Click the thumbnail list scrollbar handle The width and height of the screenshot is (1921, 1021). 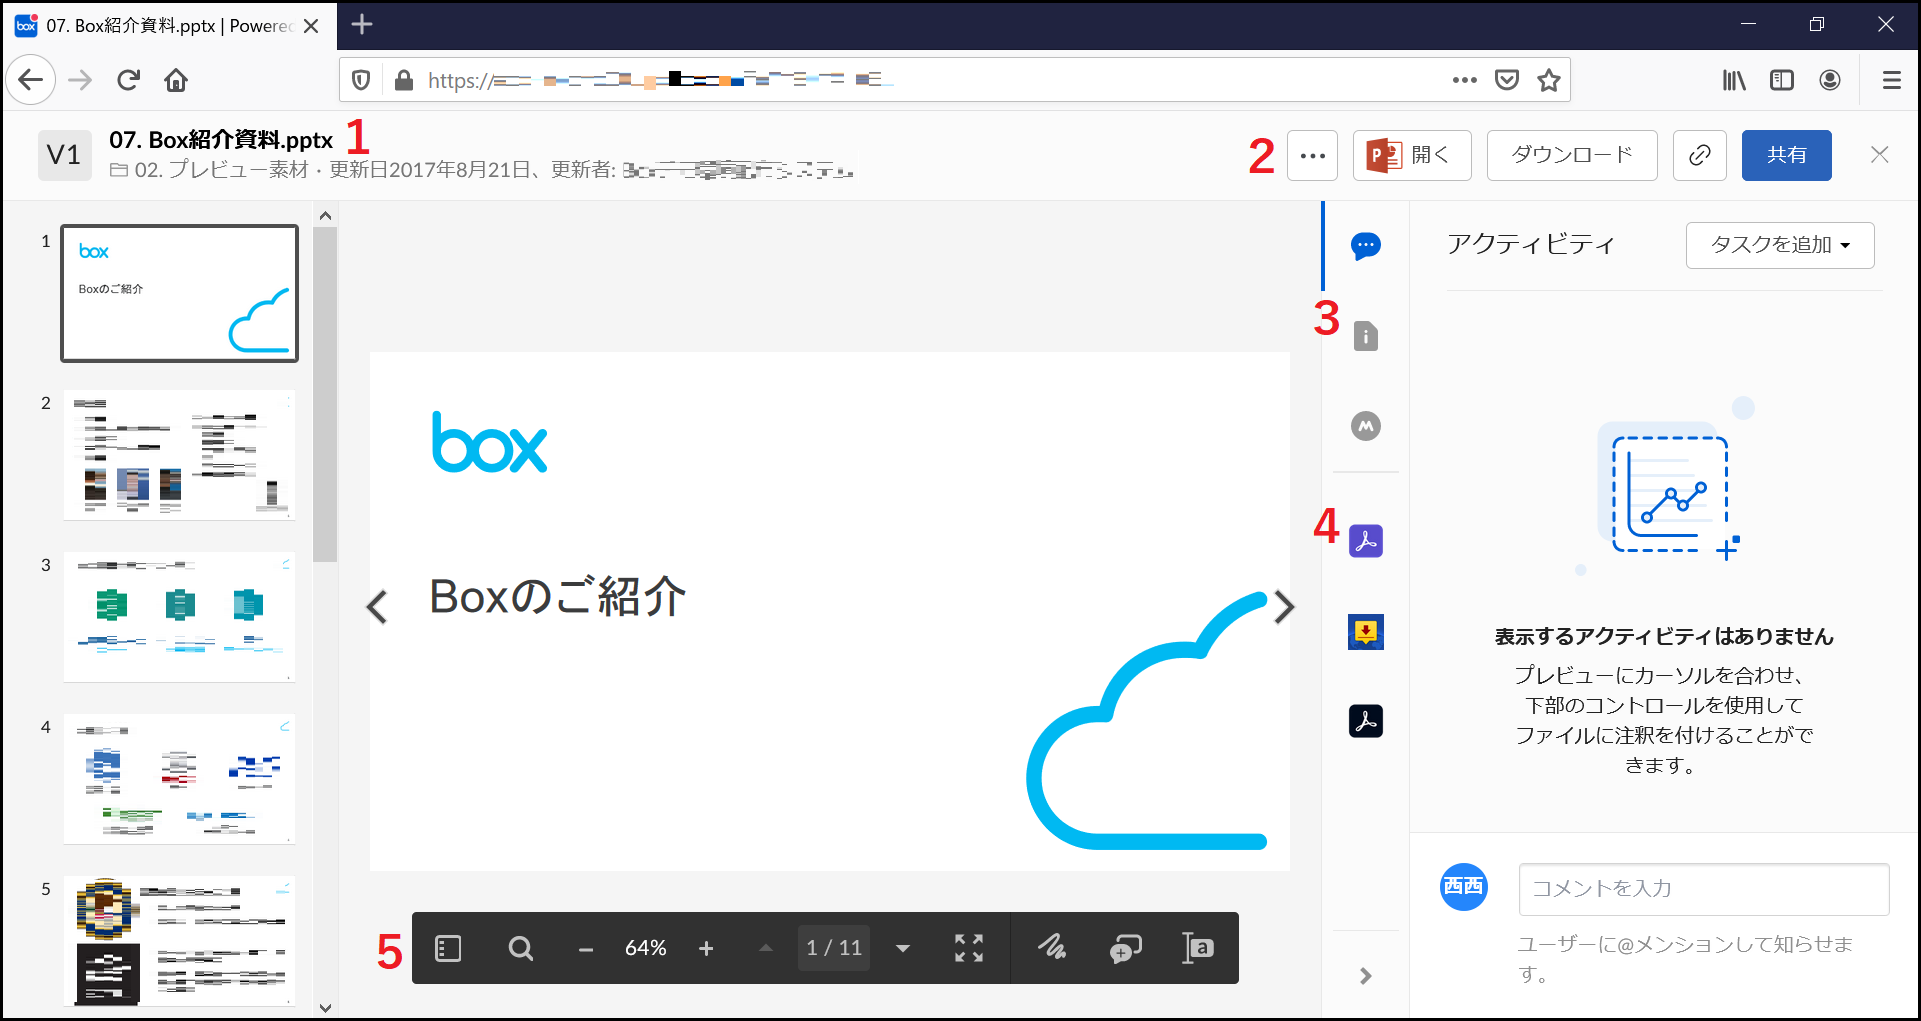click(325, 395)
